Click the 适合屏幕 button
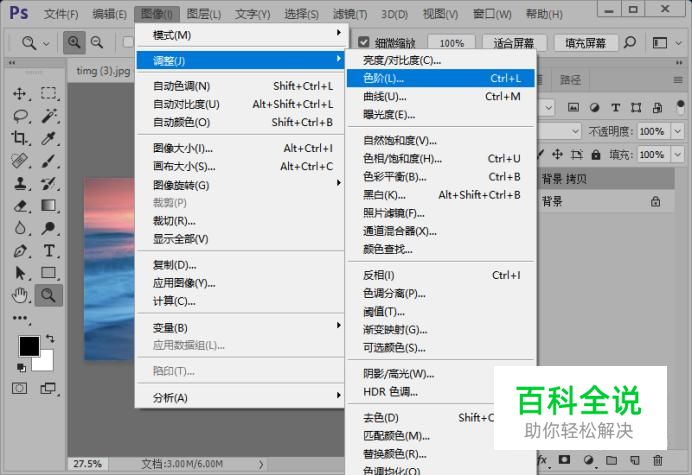 (514, 43)
